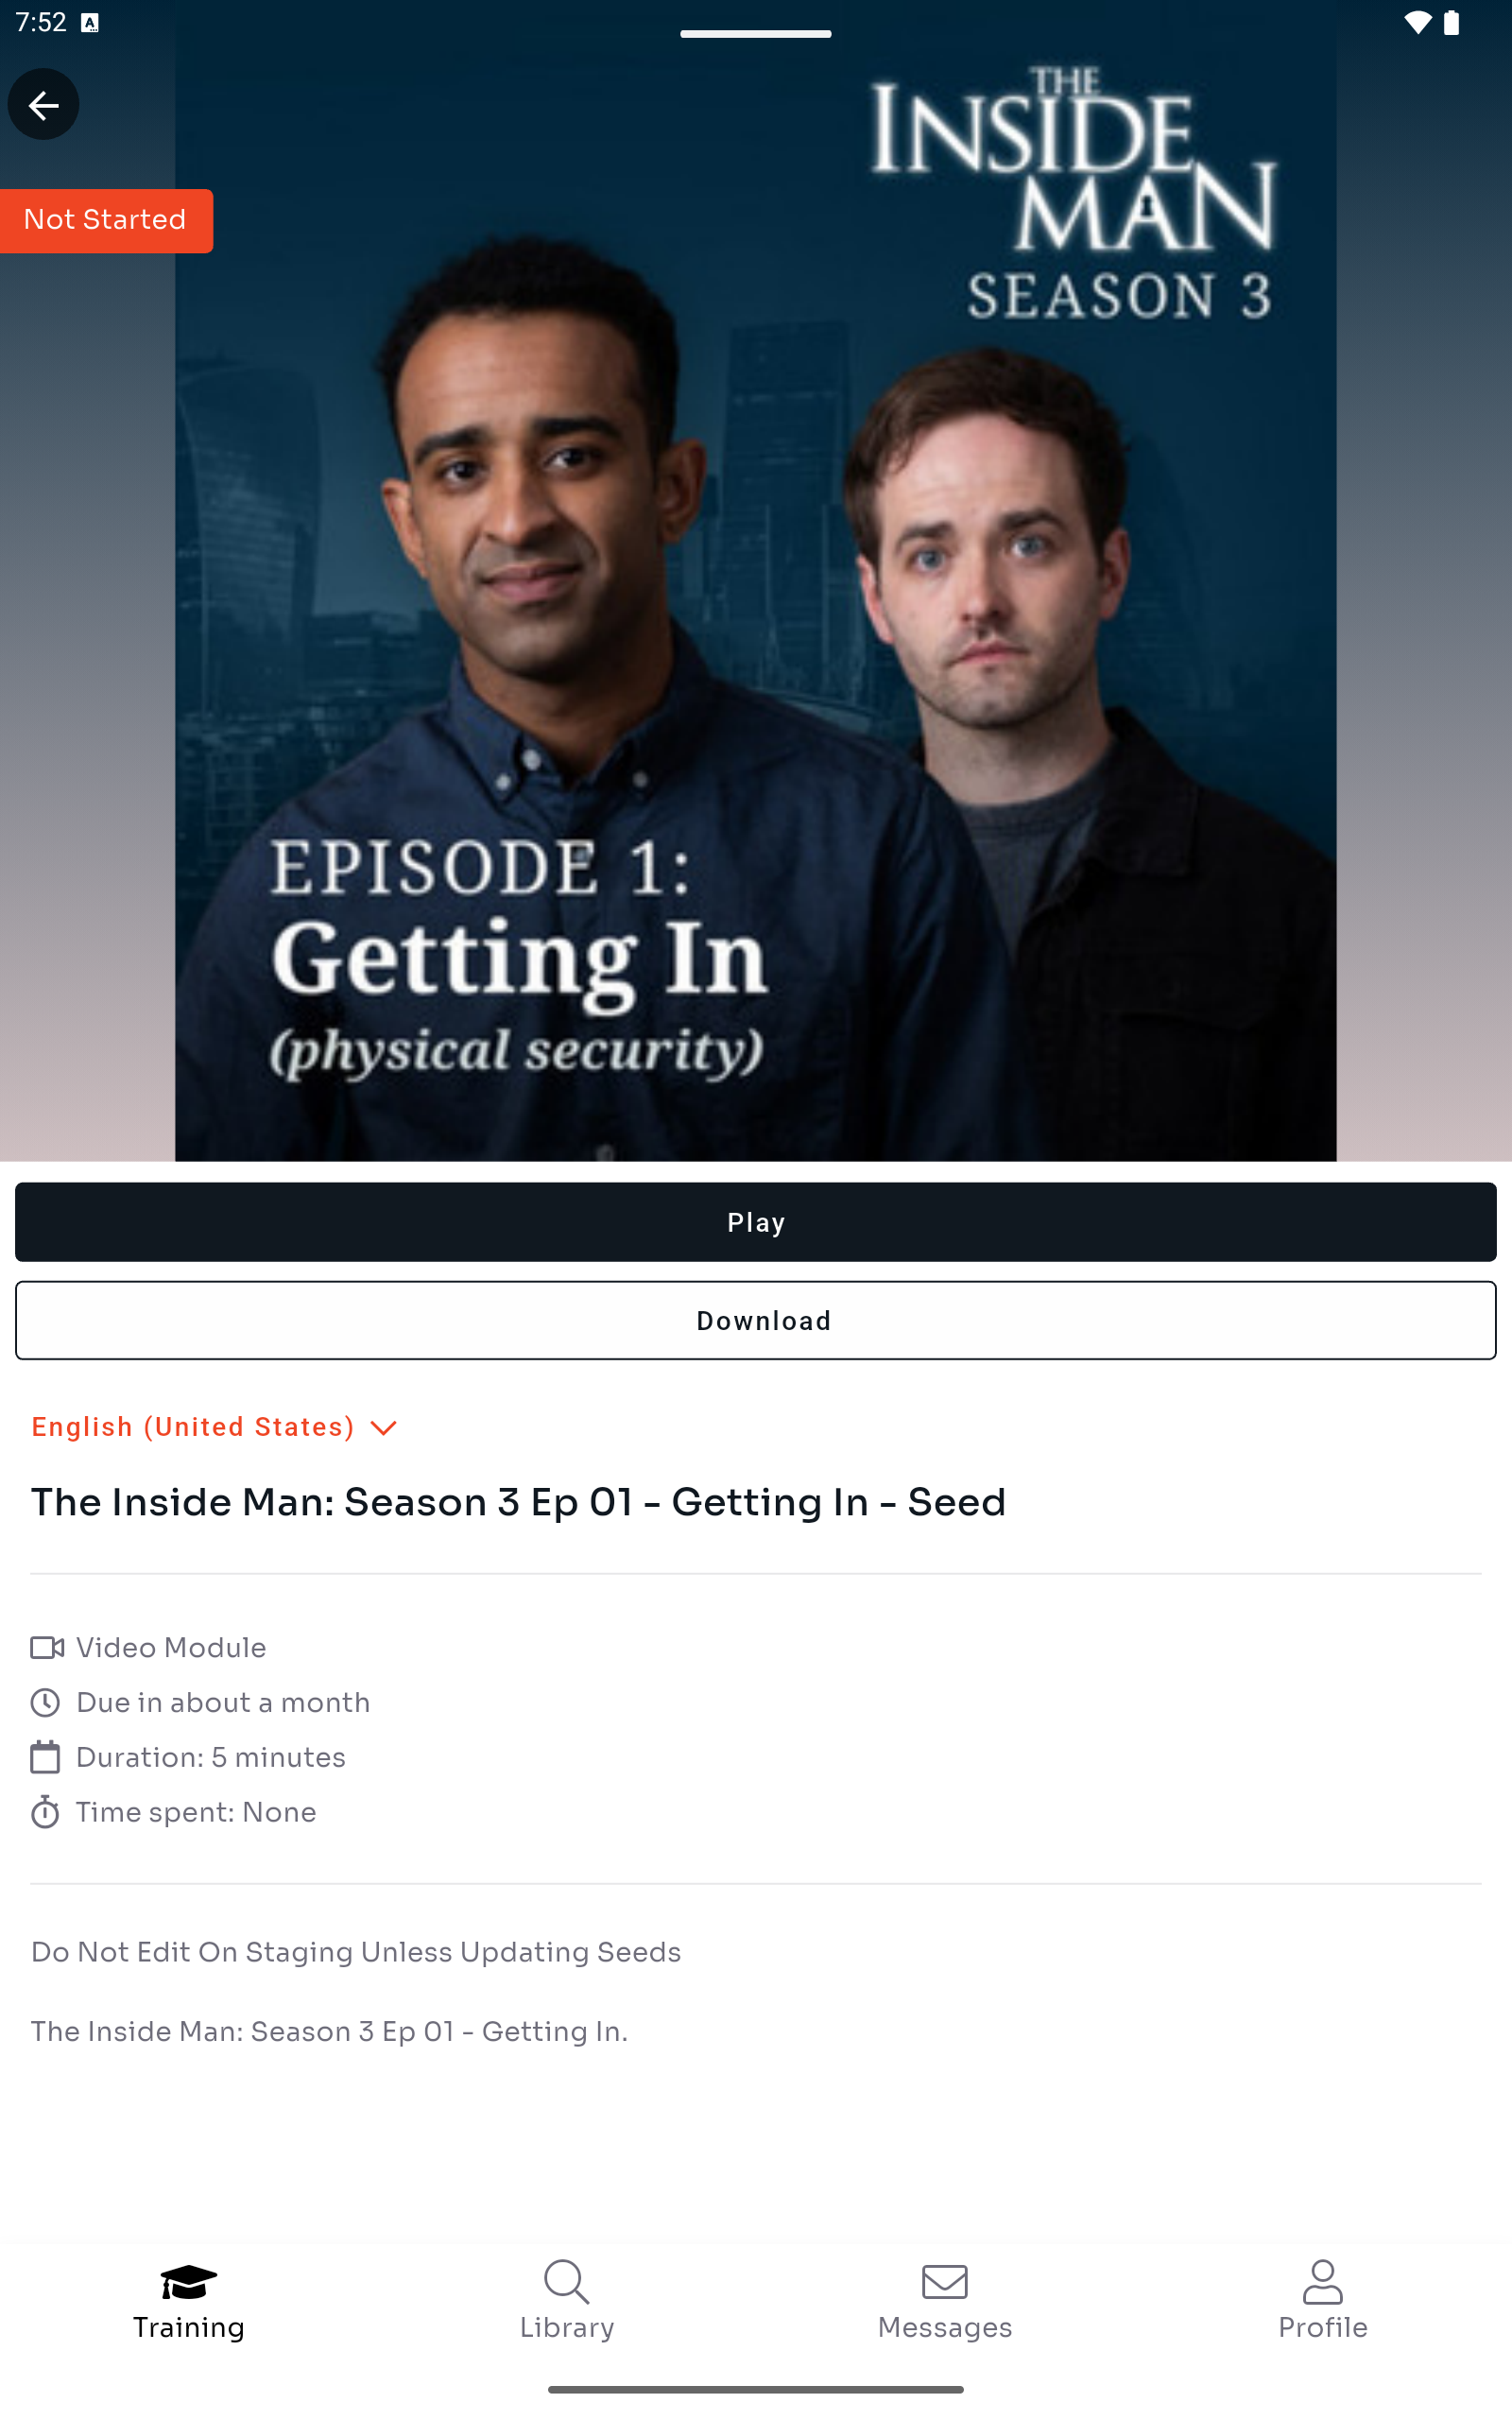Open the Library search icon
Screen dimensions: 1512x2420
pyautogui.click(x=566, y=2281)
